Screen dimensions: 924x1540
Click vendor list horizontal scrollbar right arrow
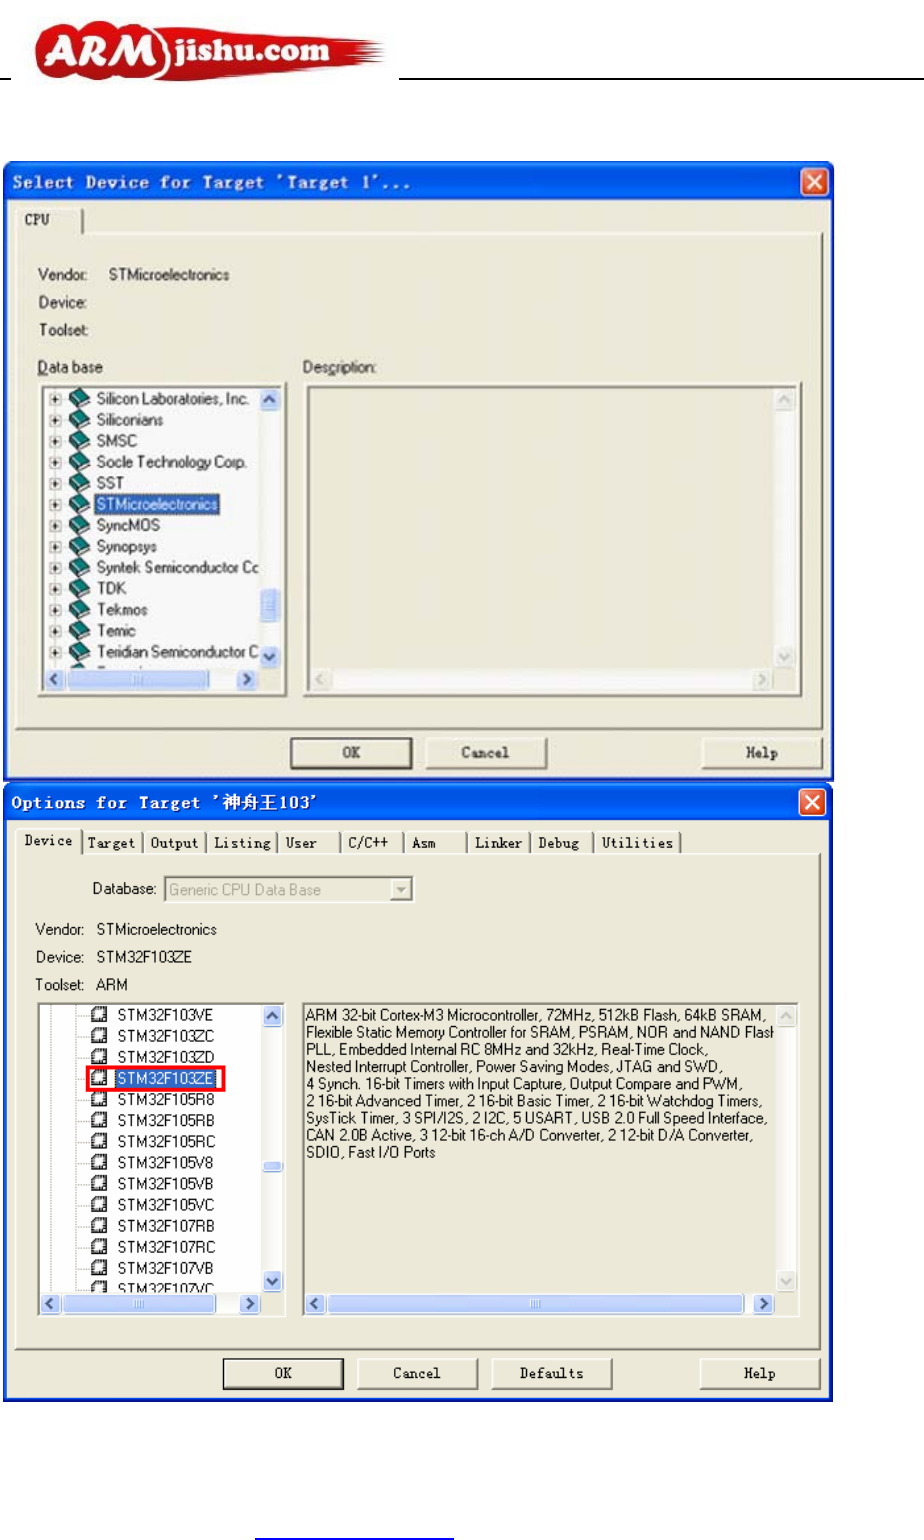246,680
